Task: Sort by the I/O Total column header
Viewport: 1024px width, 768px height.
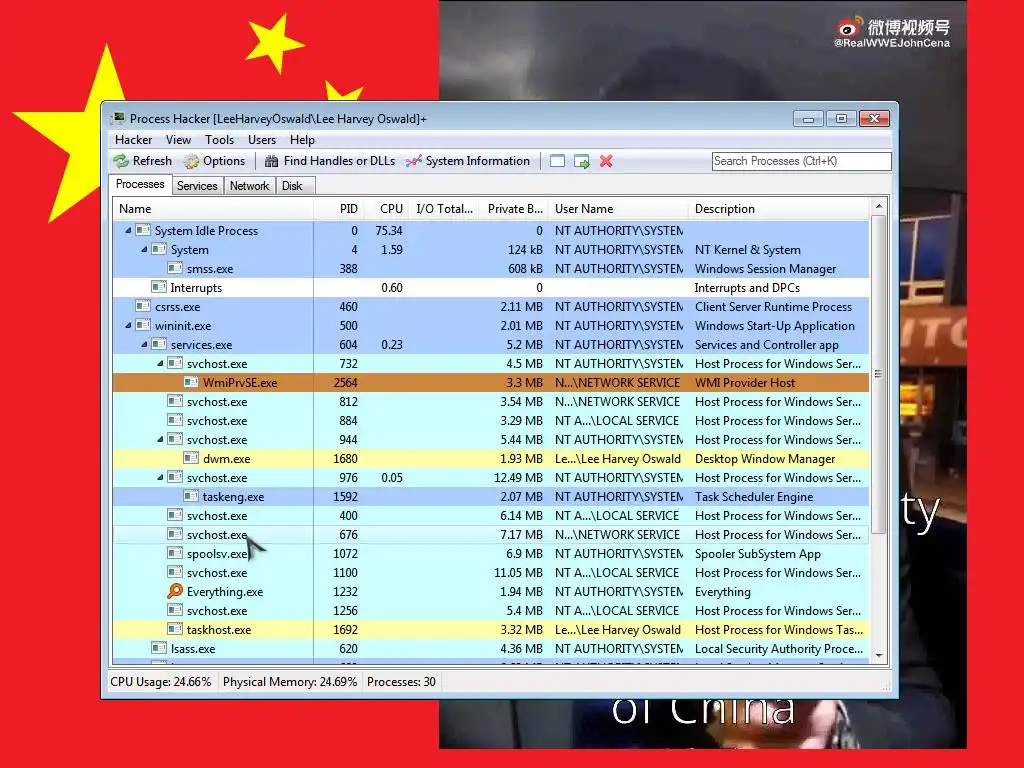Action: click(x=444, y=209)
